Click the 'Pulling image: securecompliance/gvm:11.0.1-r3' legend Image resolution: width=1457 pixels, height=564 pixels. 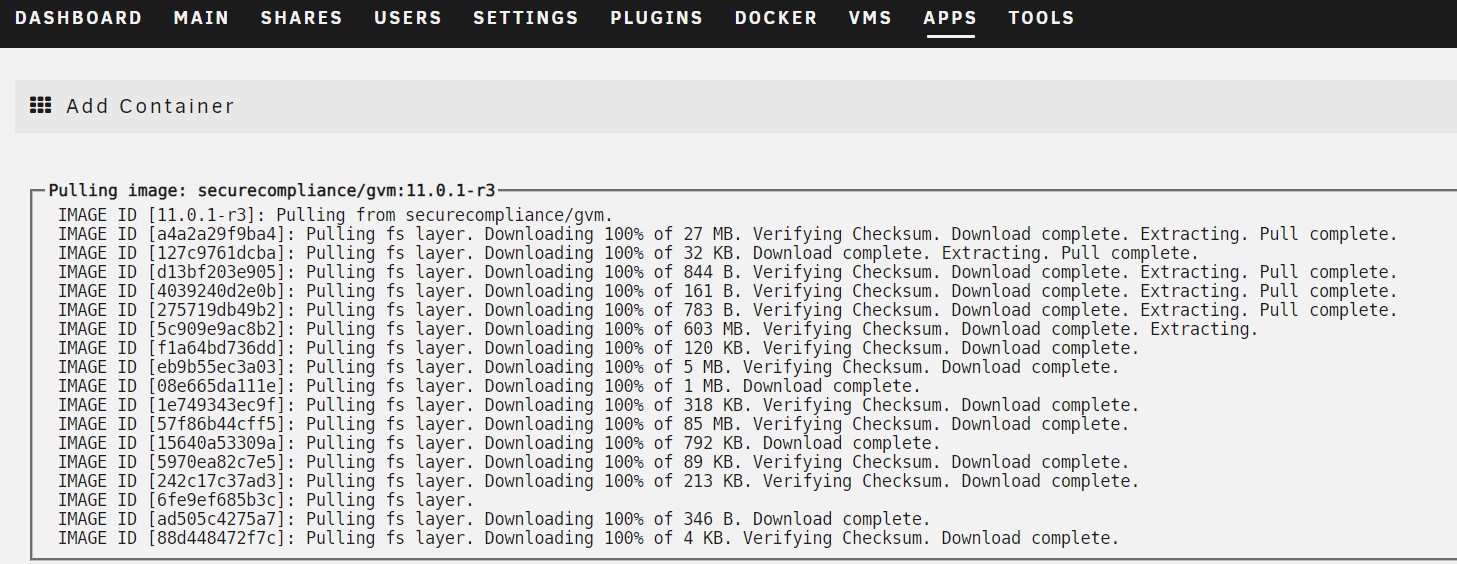272,190
